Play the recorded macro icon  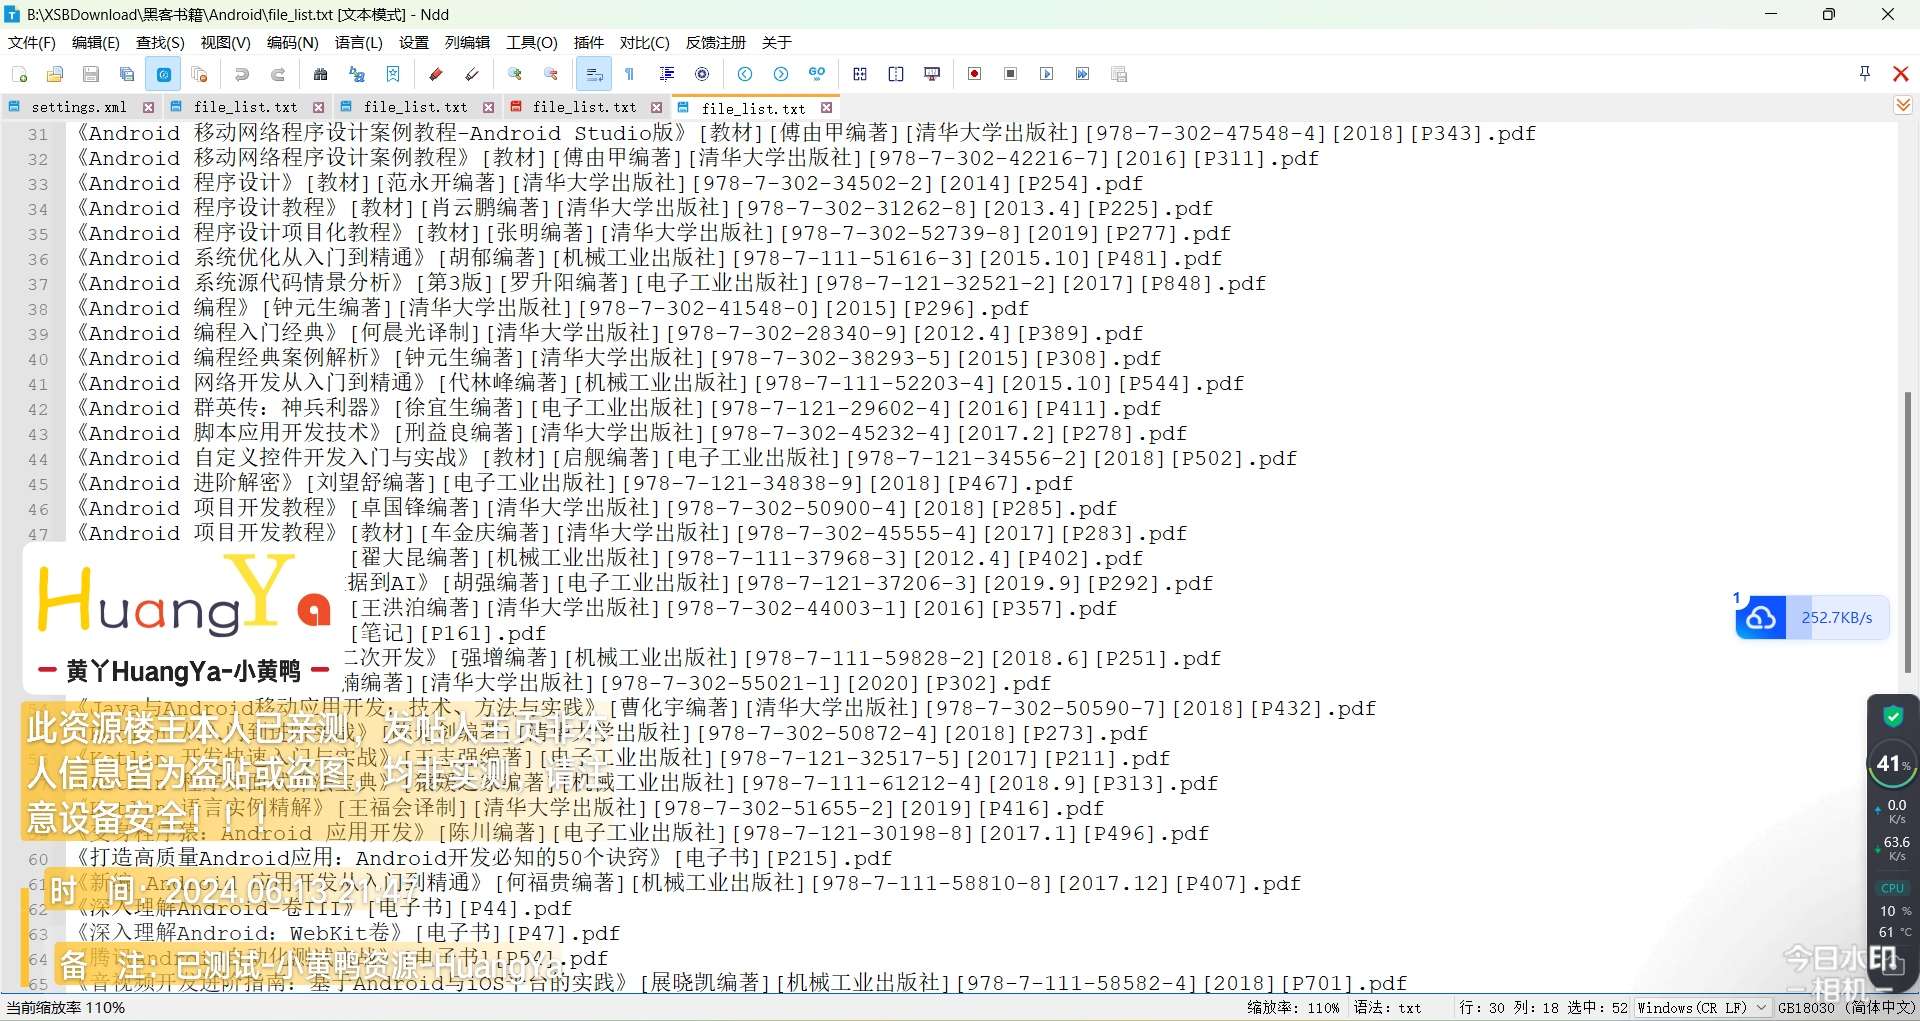tap(1047, 74)
